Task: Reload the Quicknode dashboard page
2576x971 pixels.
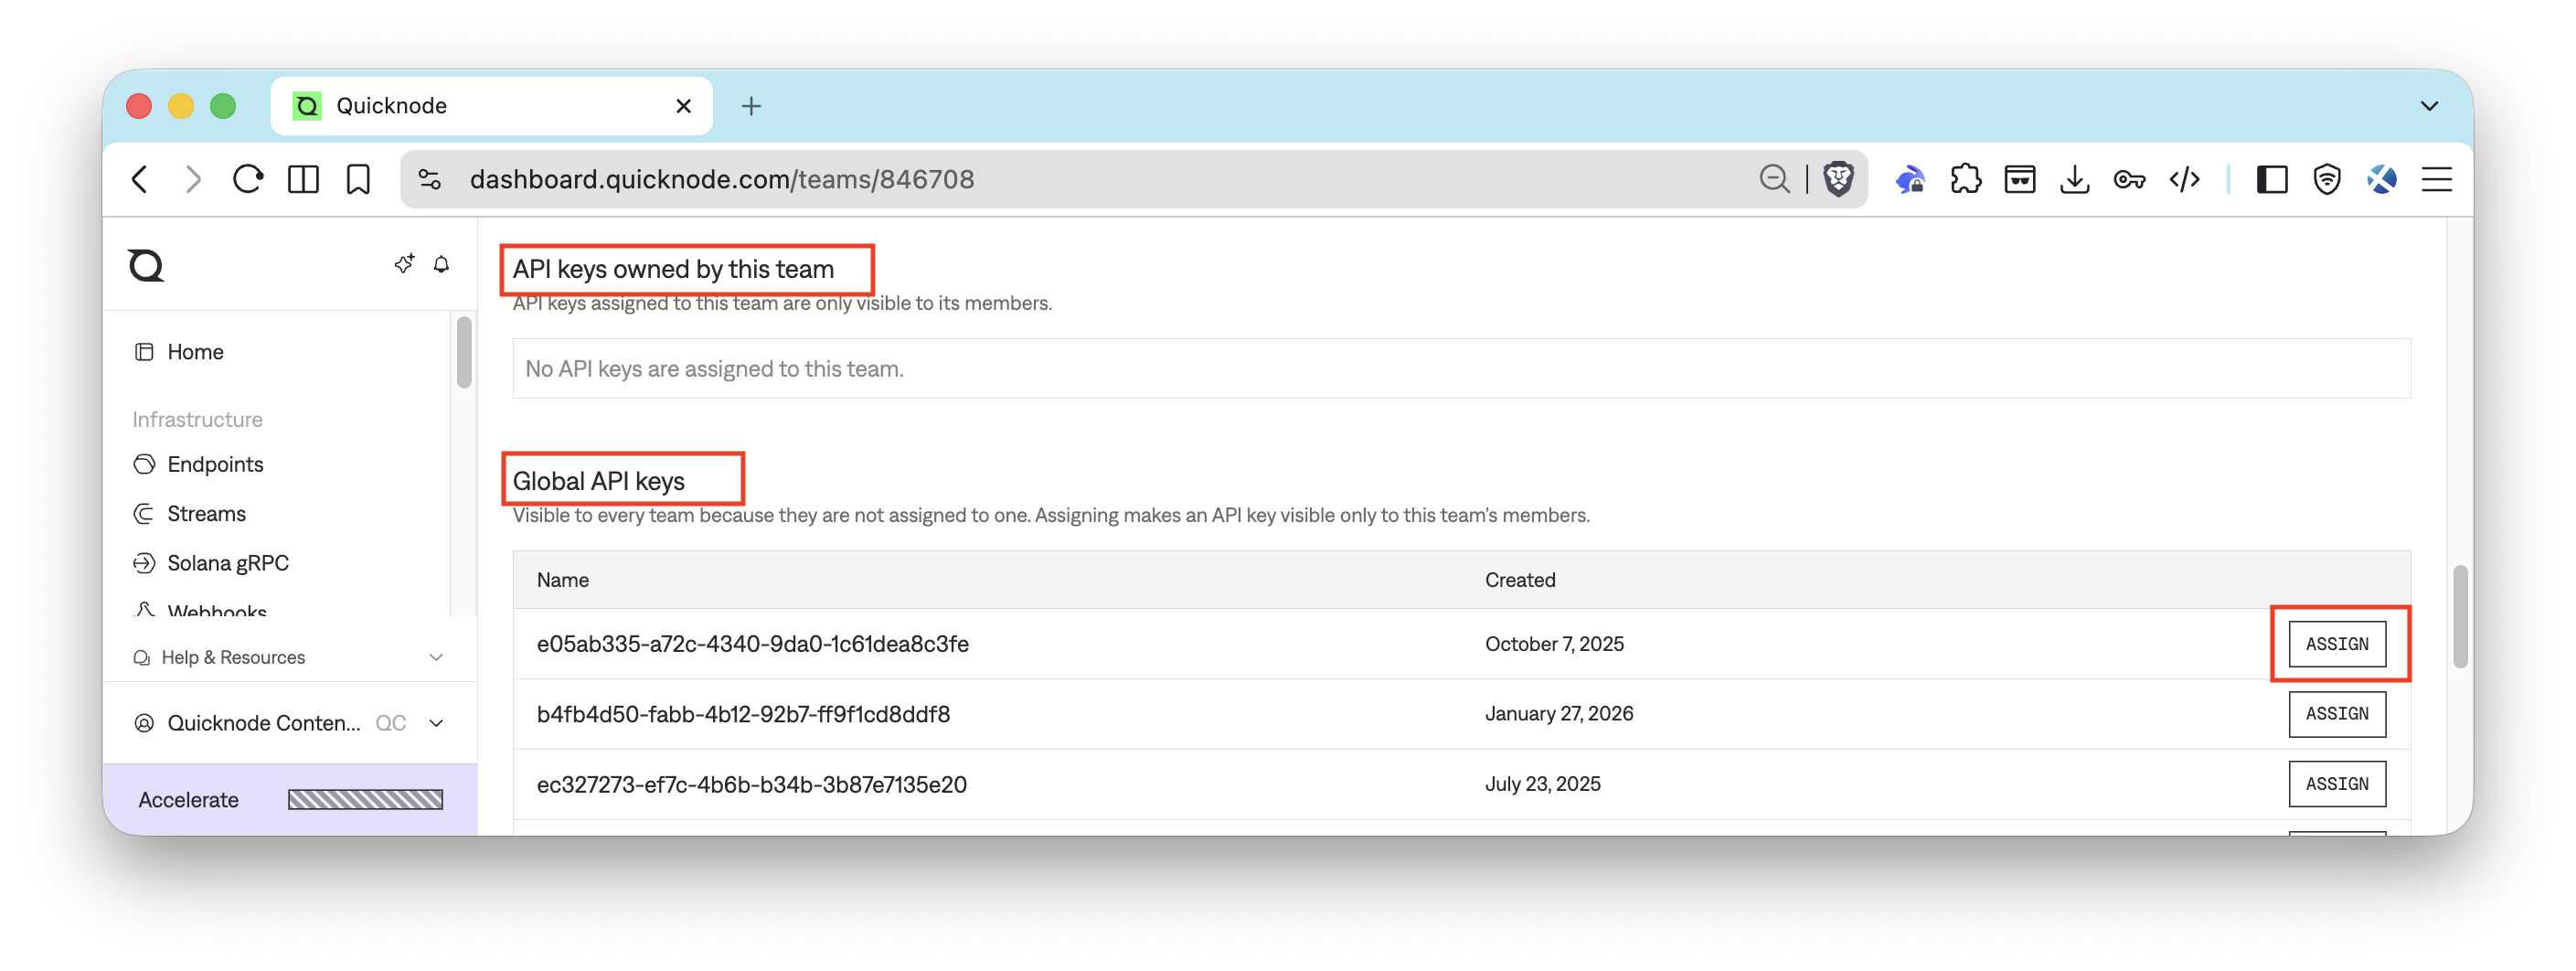Action: coord(248,179)
